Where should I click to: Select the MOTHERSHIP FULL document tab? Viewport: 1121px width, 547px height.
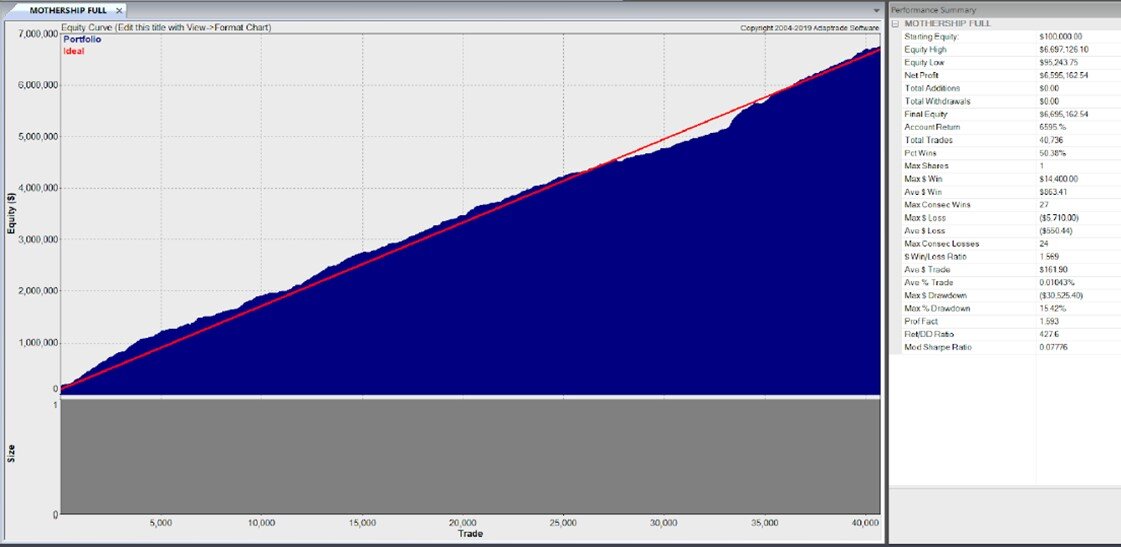point(67,10)
